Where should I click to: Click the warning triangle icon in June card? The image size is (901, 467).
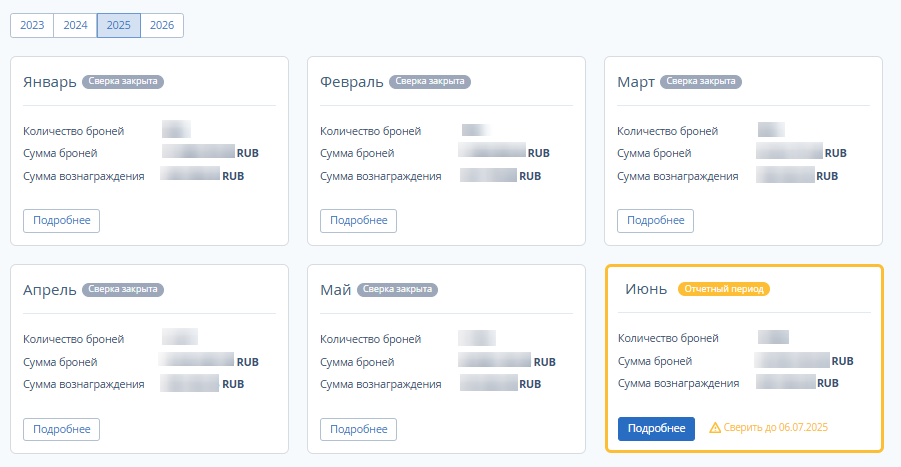click(x=715, y=428)
